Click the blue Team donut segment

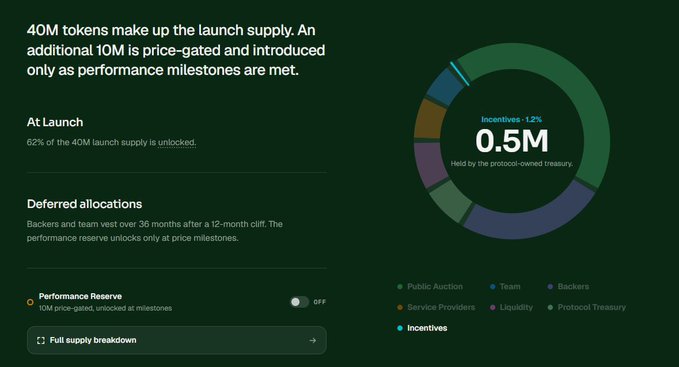click(x=445, y=87)
